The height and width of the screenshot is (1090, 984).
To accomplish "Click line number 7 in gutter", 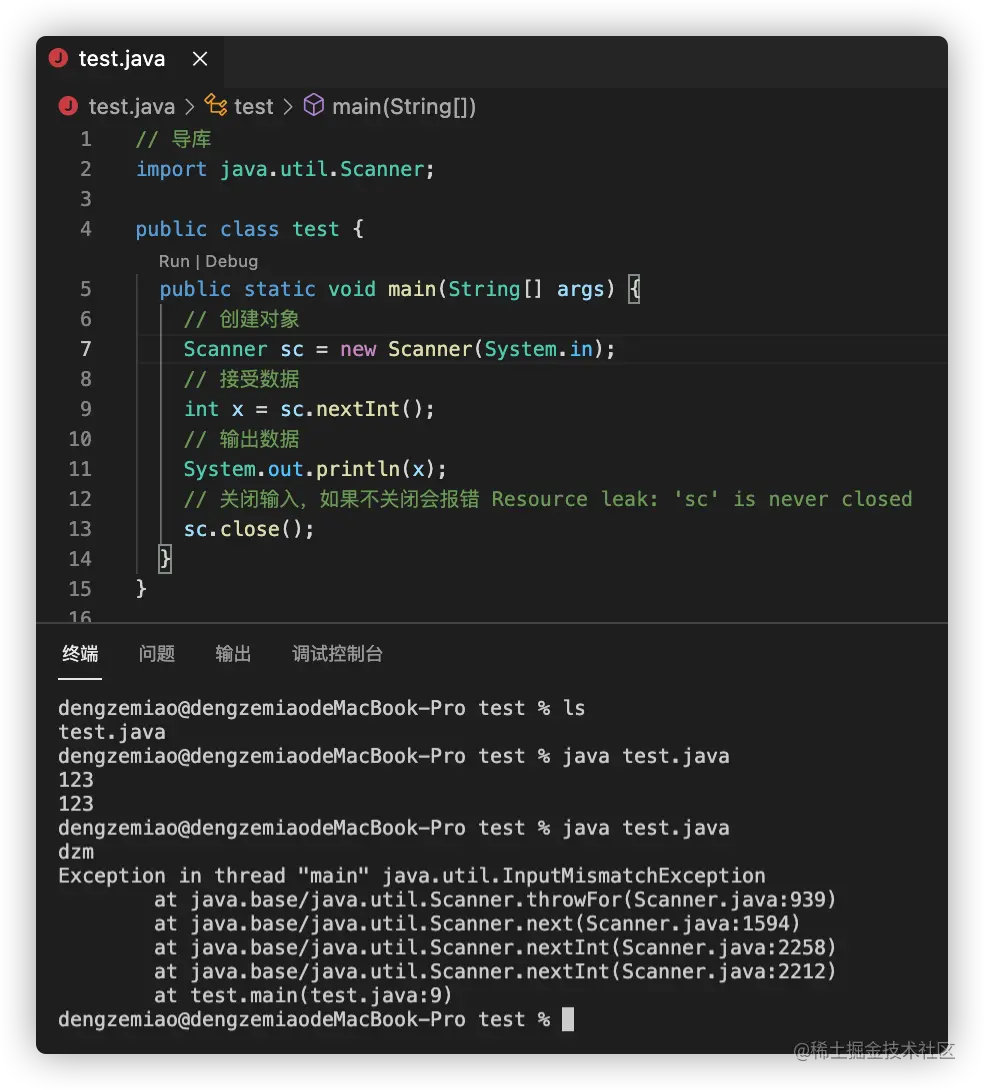I will pos(85,349).
